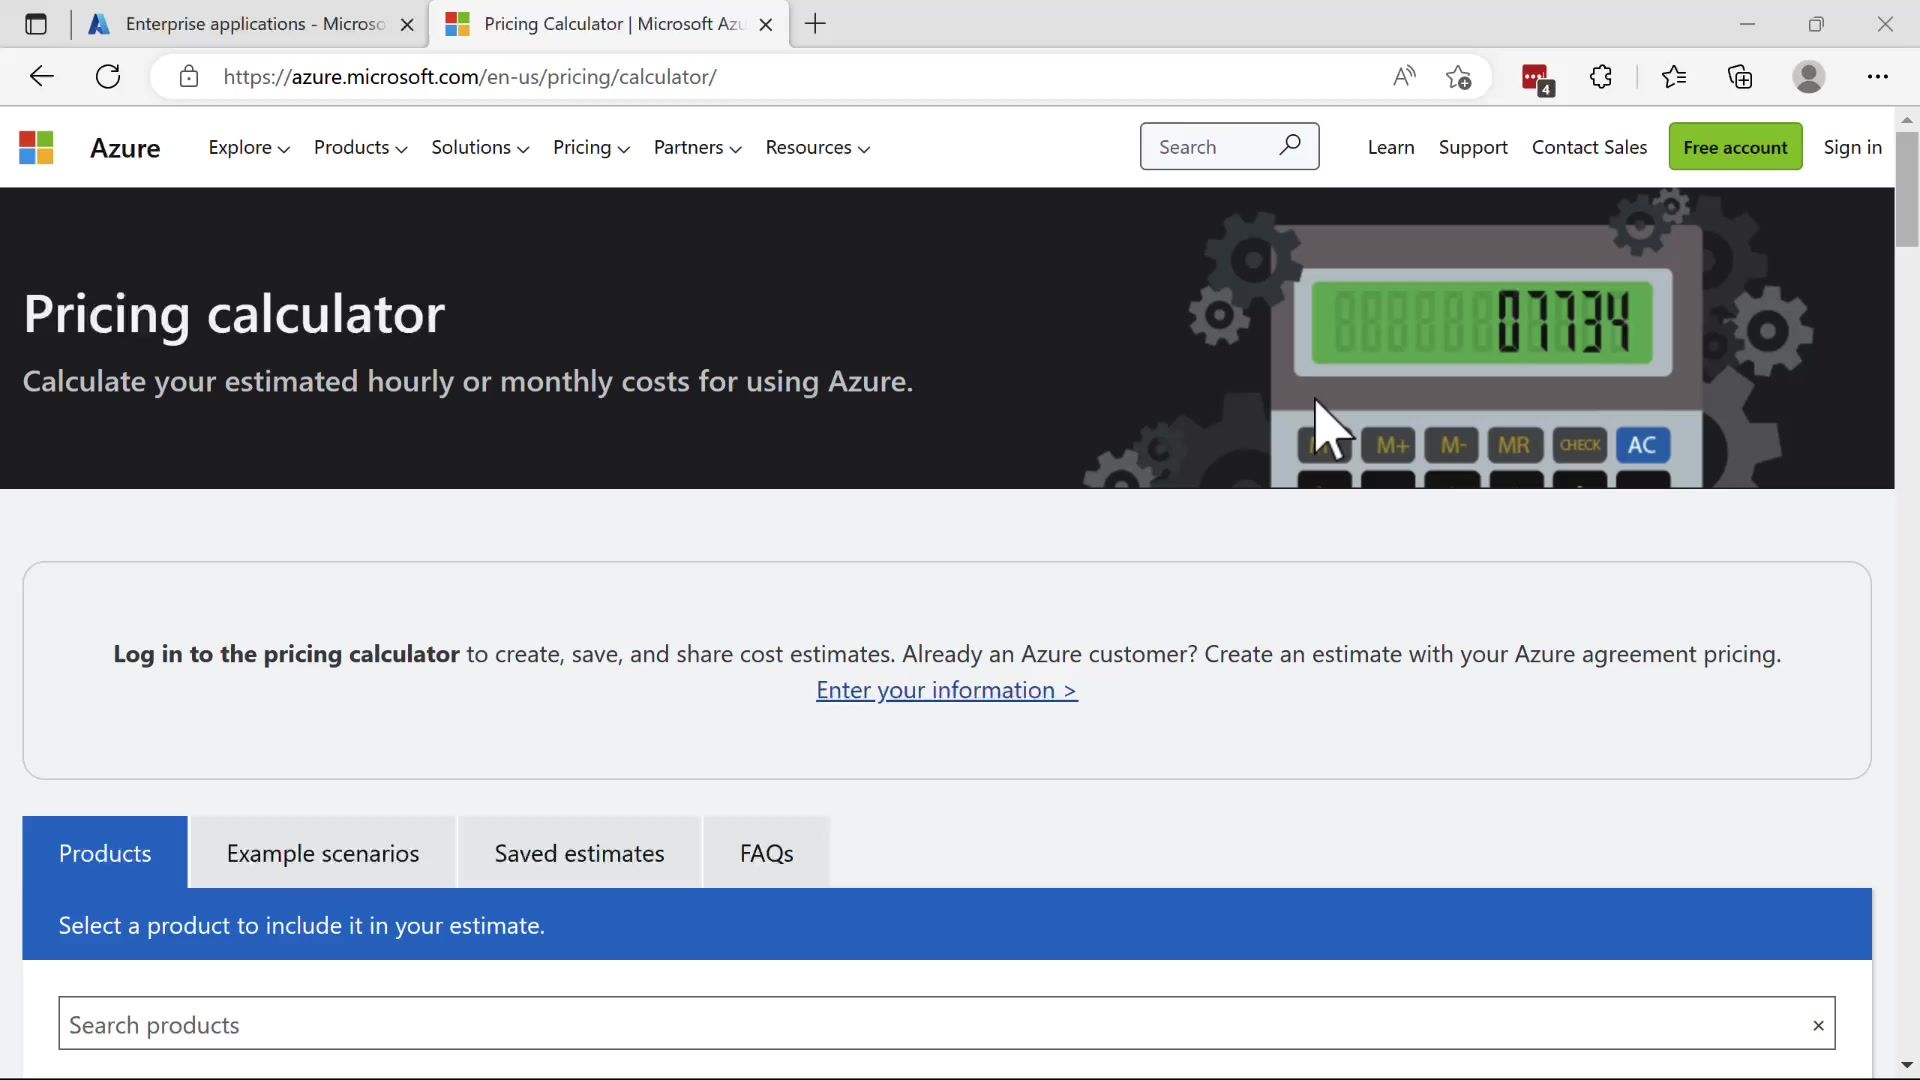Expand the Explore dropdown menu
This screenshot has width=1920, height=1080.
pos(248,148)
